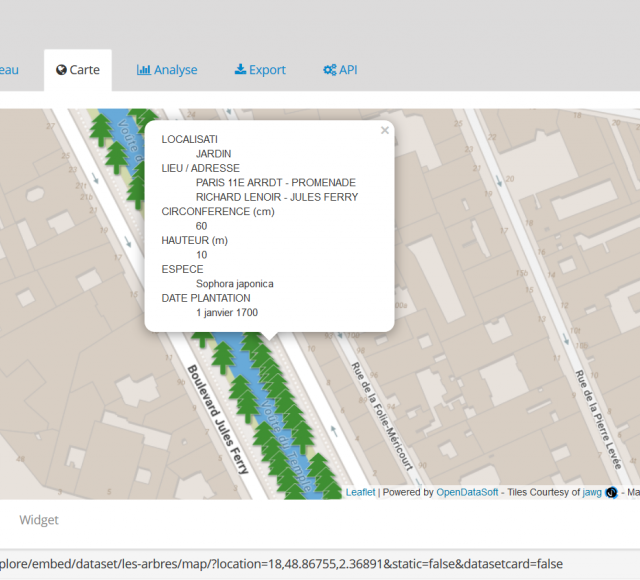Click the Boulevard Jules Ferry street label
This screenshot has width=640, height=580.
(217, 418)
